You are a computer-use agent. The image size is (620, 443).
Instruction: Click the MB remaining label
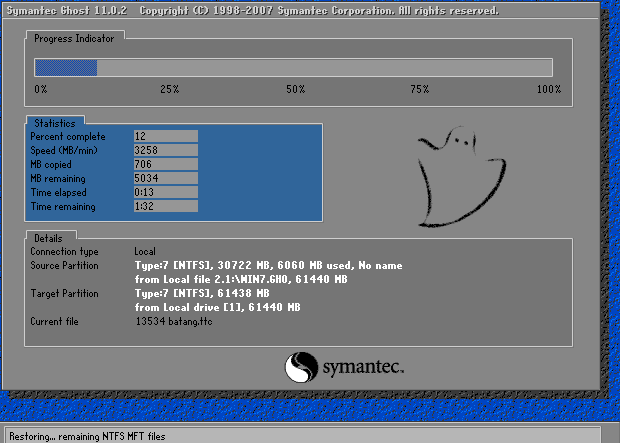(x=58, y=179)
